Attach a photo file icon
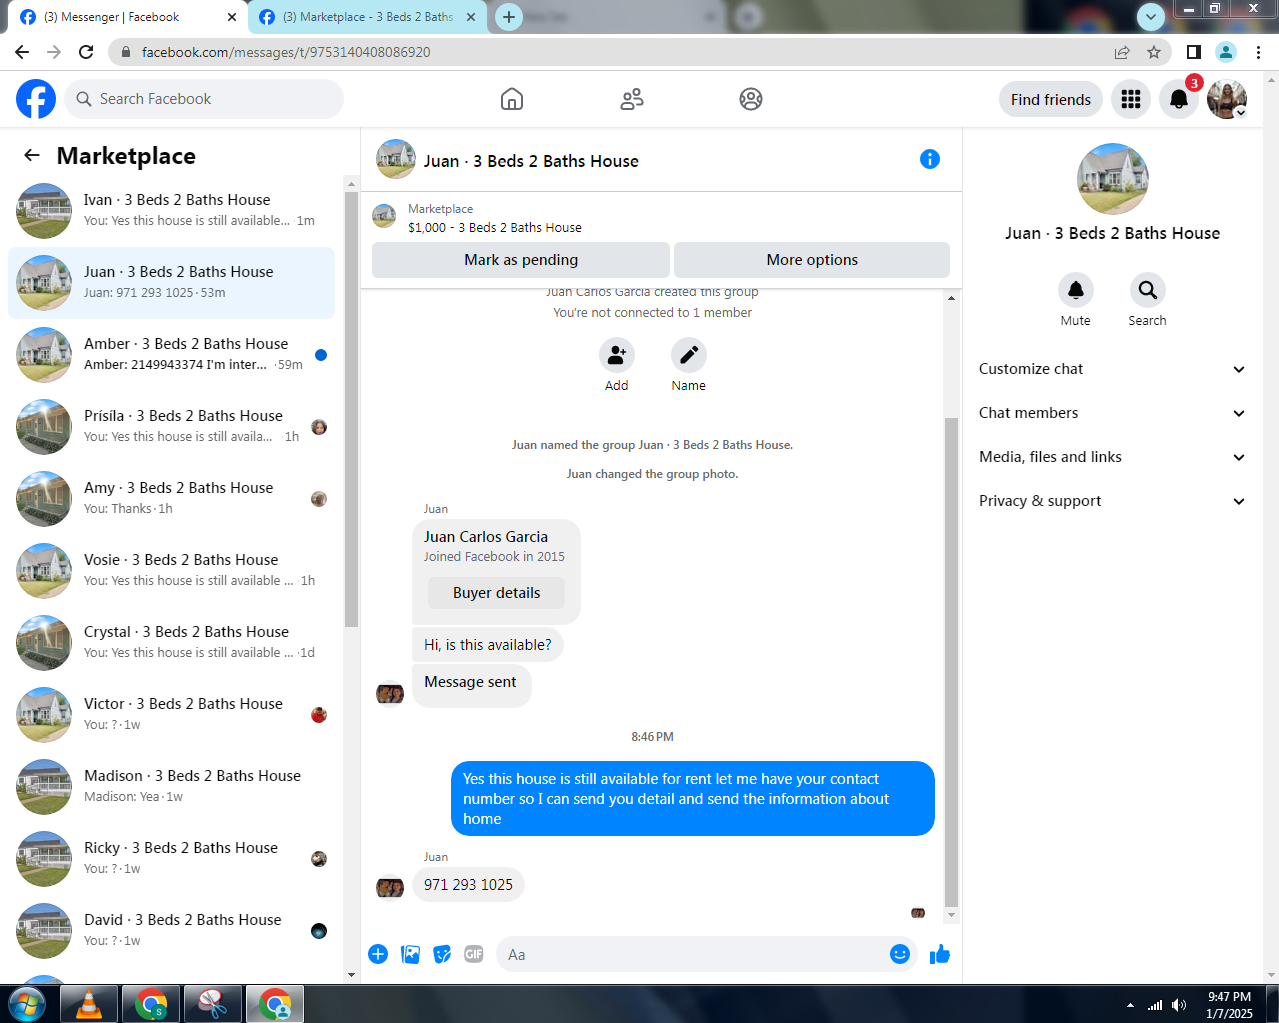 click(x=410, y=954)
